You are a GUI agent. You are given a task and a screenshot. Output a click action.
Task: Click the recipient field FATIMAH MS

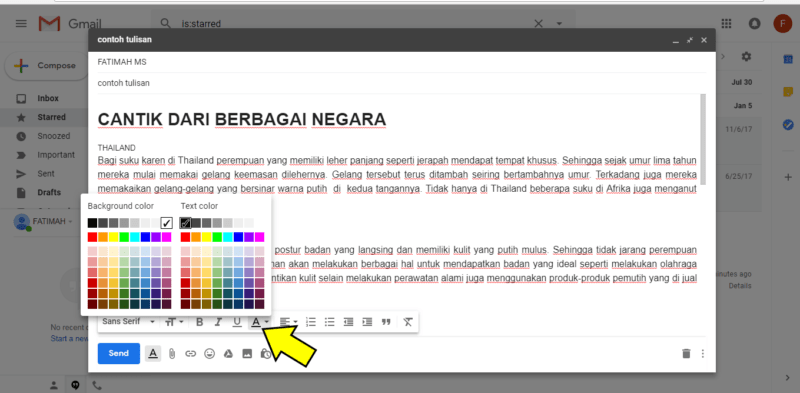pos(402,62)
